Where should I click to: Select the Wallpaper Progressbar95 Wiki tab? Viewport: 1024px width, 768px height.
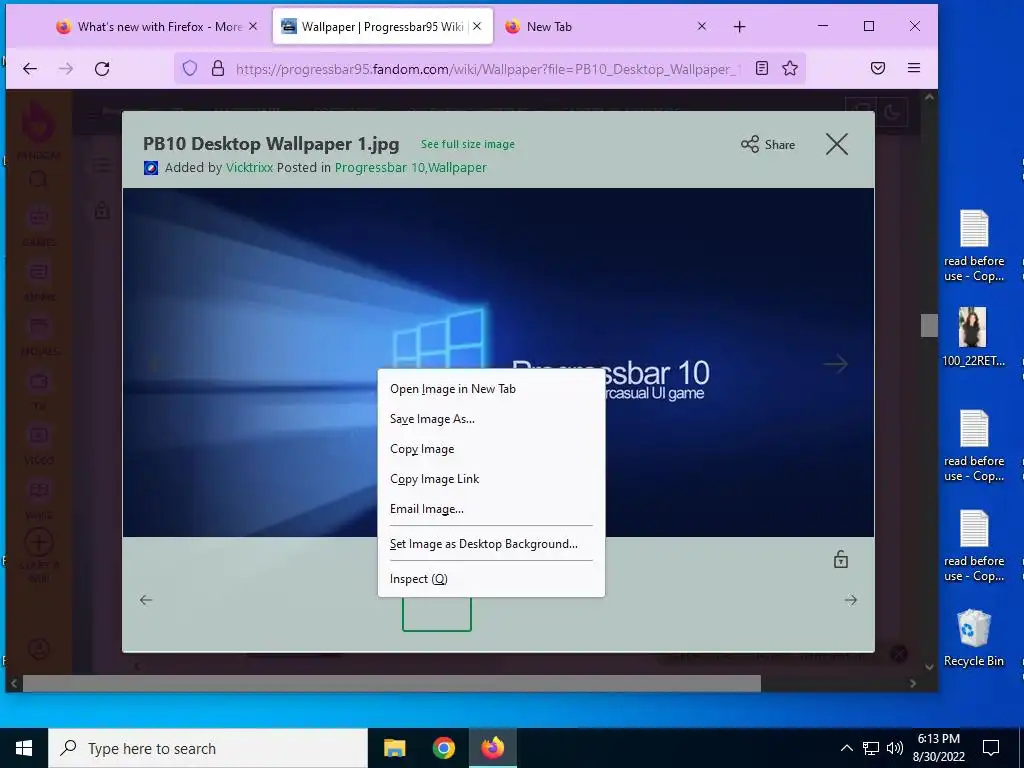[x=382, y=26]
